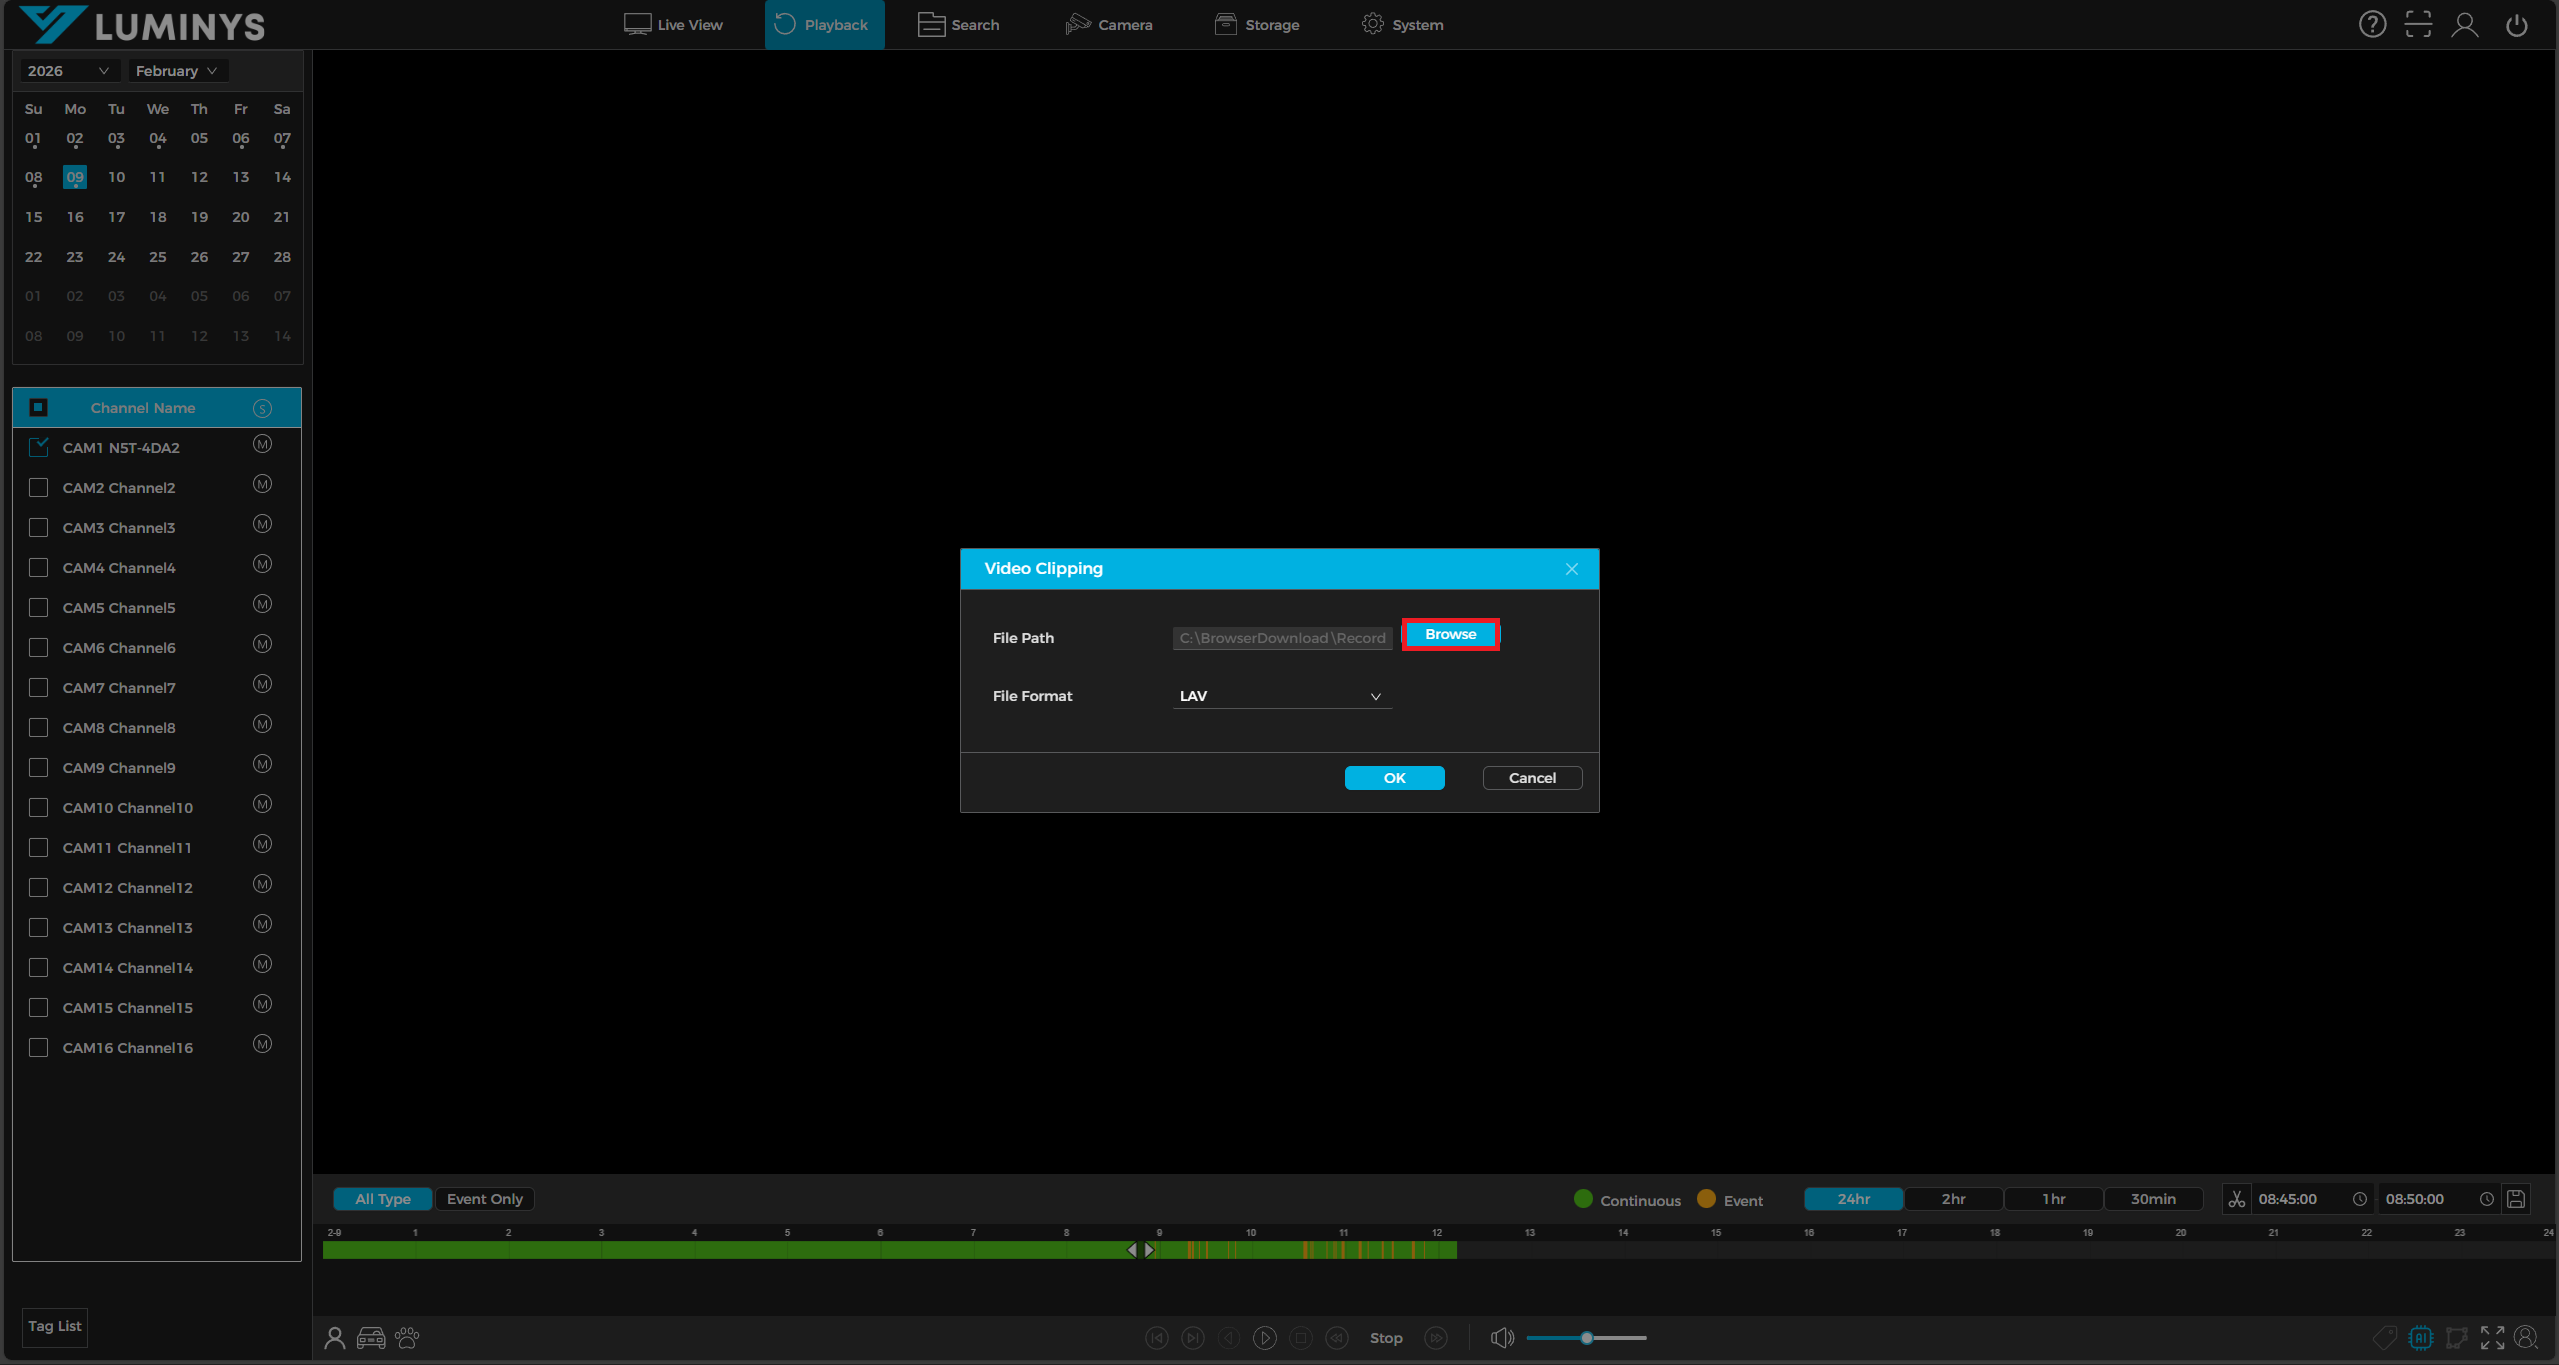Click the pet detection paw icon

(407, 1338)
